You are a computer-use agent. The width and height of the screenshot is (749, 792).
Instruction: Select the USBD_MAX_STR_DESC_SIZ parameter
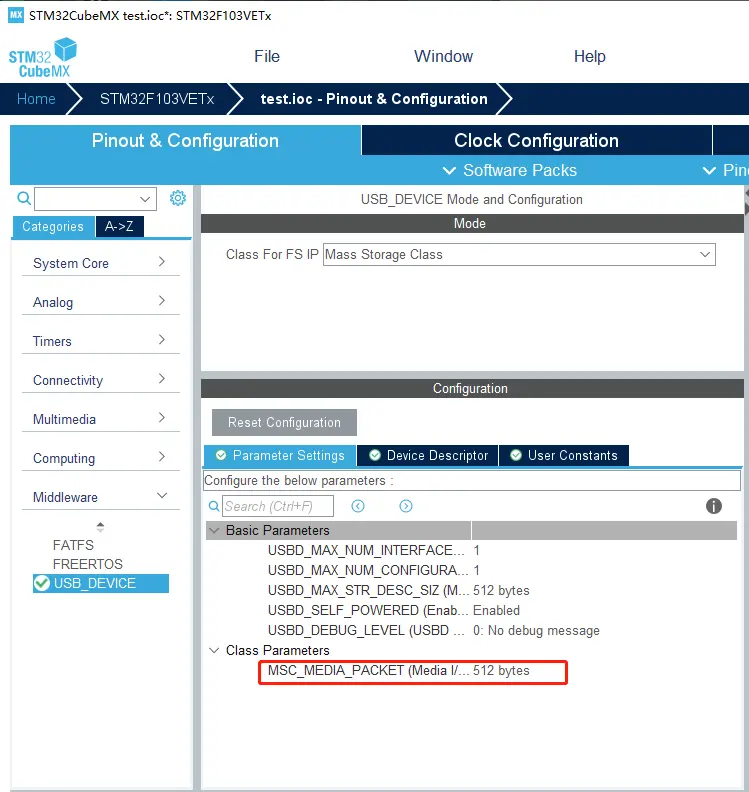point(368,590)
